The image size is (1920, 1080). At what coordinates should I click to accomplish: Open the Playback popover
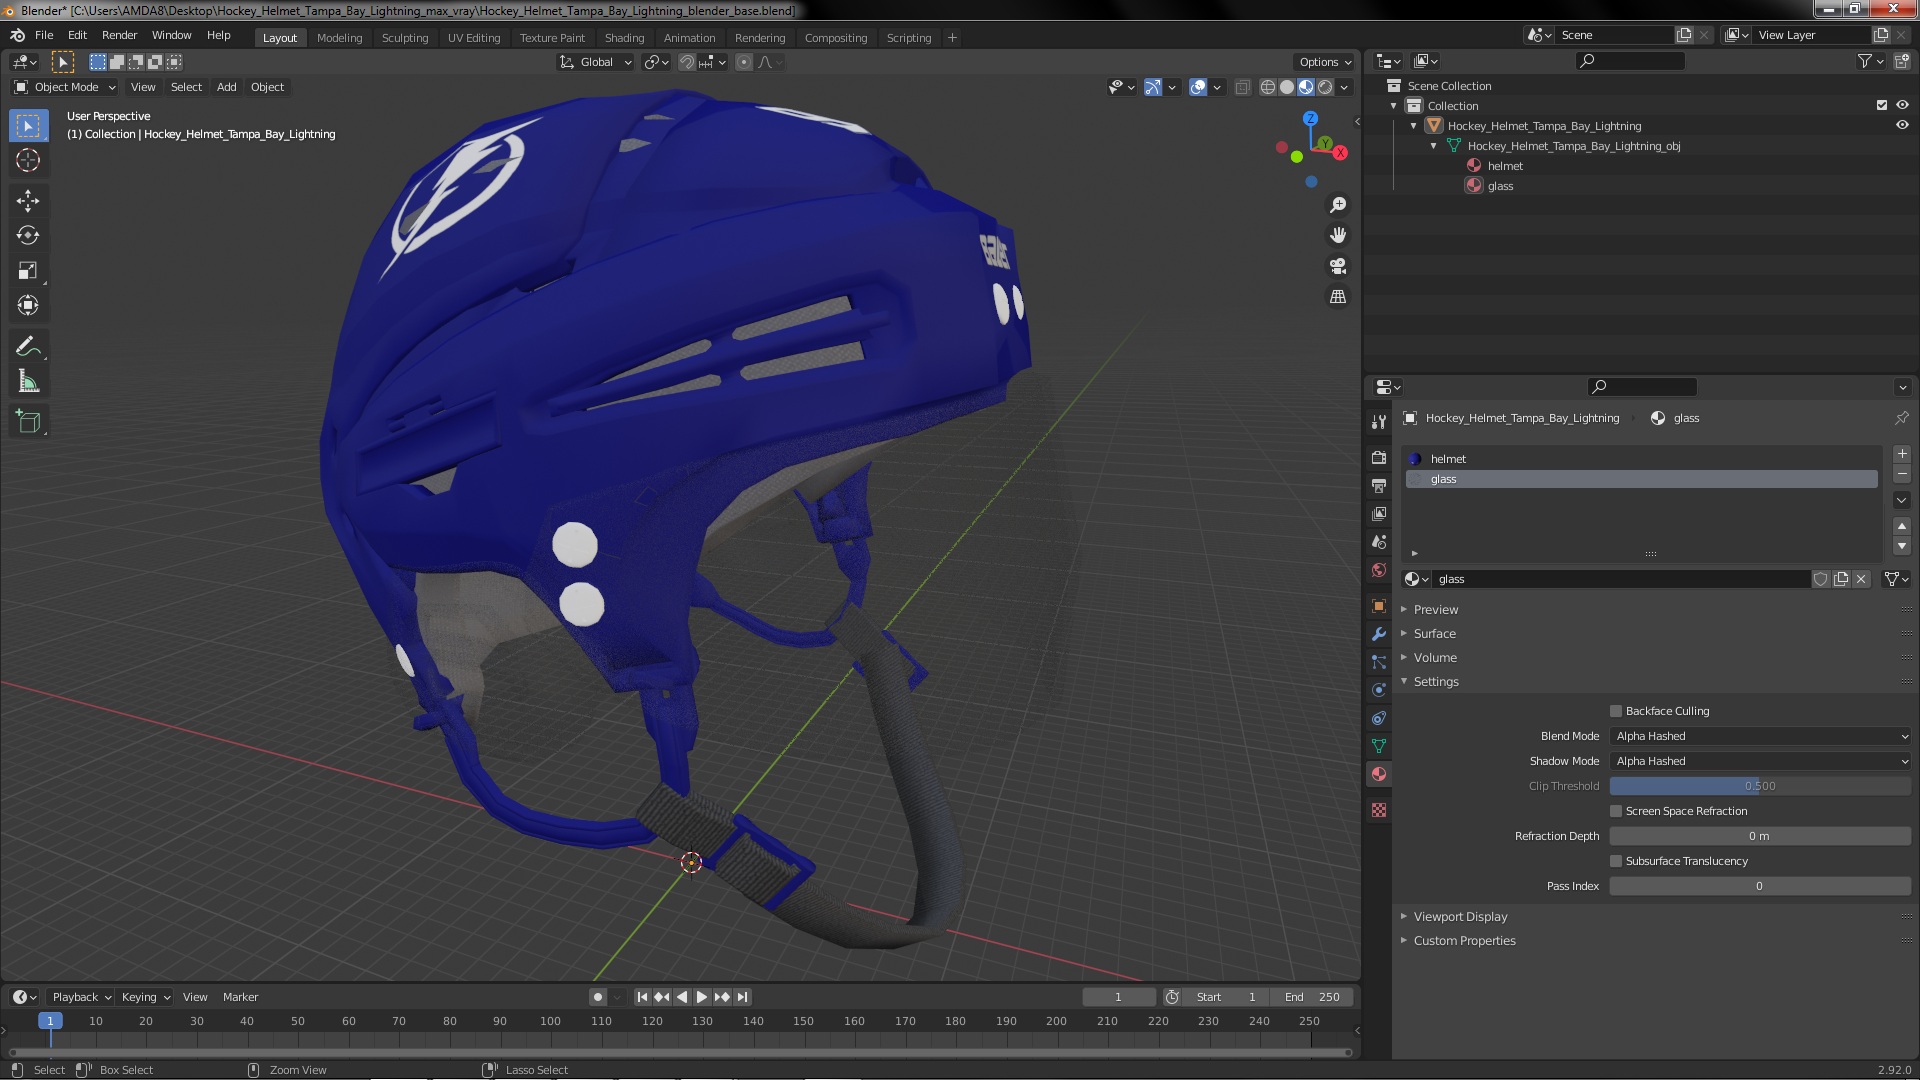[x=80, y=997]
